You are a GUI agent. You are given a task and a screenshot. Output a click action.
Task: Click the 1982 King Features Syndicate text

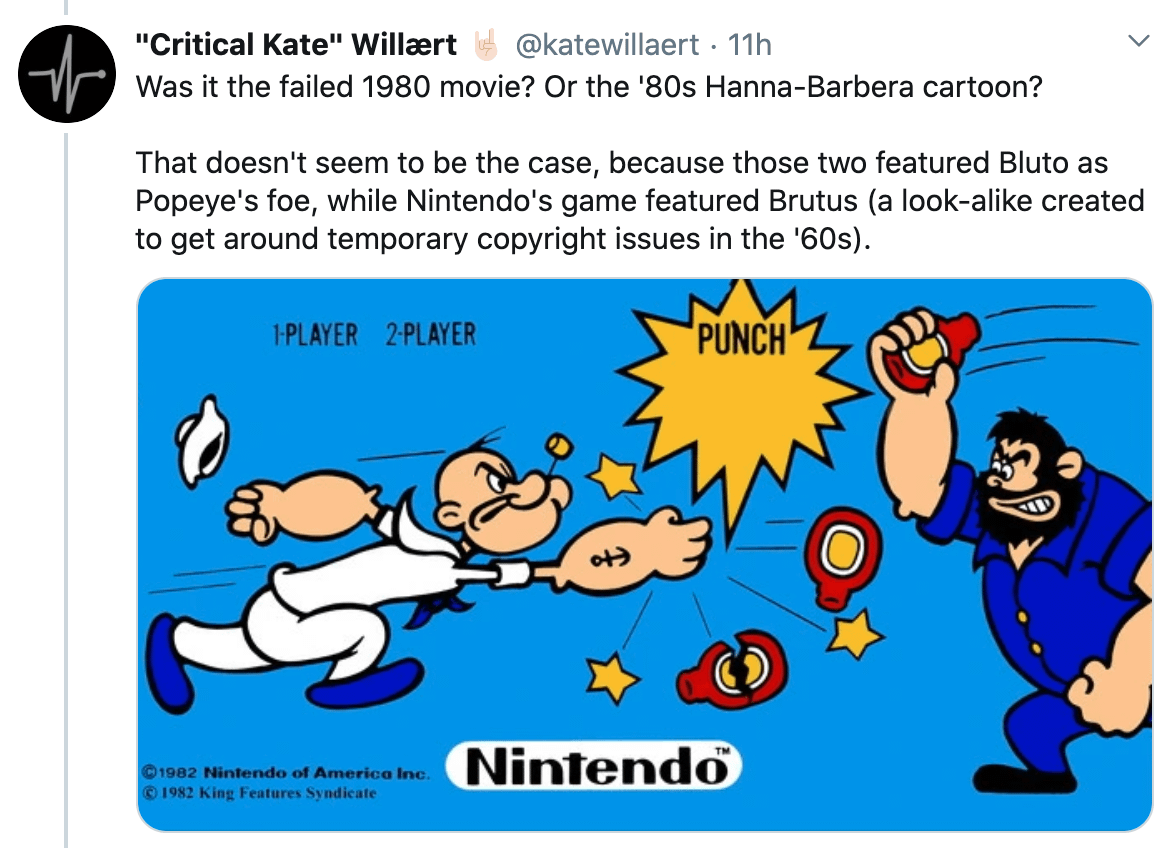coord(260,793)
